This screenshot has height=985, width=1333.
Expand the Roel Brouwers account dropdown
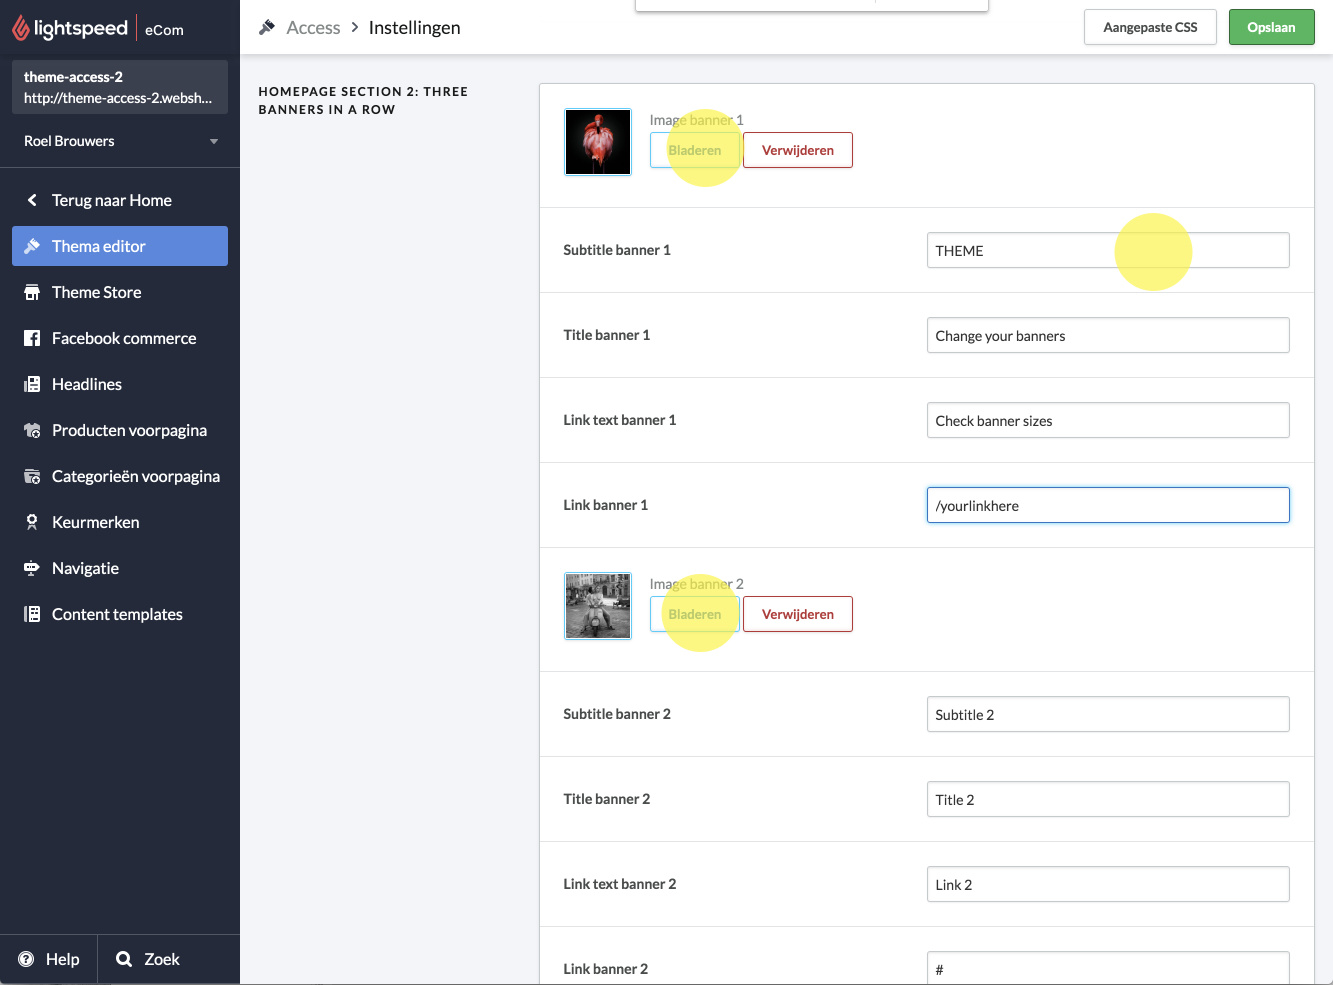213,141
